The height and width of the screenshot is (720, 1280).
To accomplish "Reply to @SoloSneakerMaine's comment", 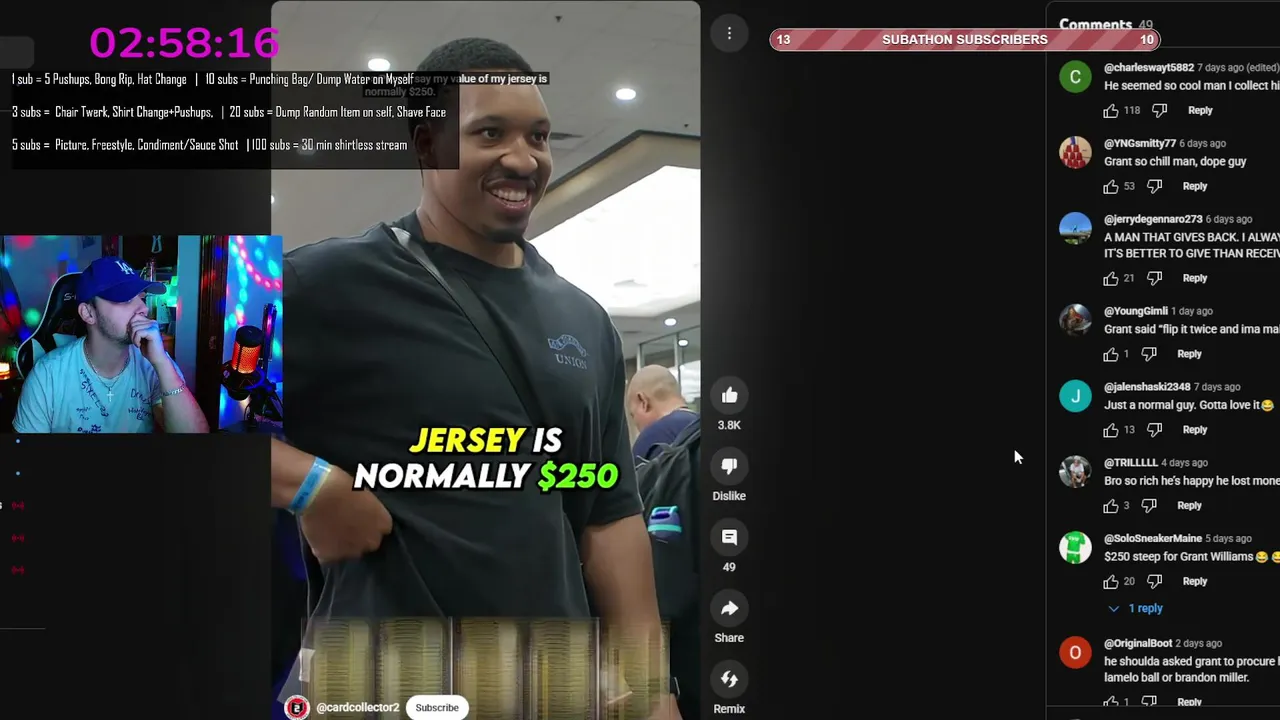I will tap(1195, 582).
